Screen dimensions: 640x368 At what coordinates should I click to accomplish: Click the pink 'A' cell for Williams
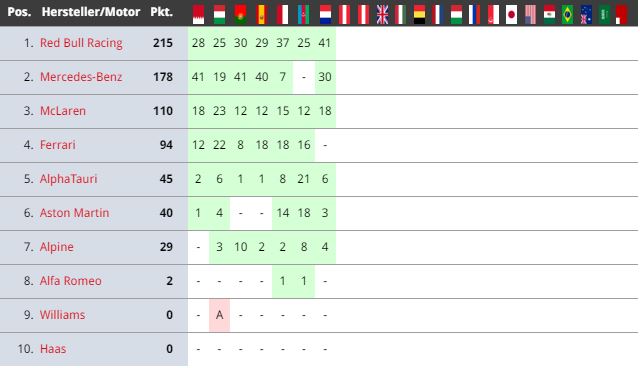[x=220, y=315]
